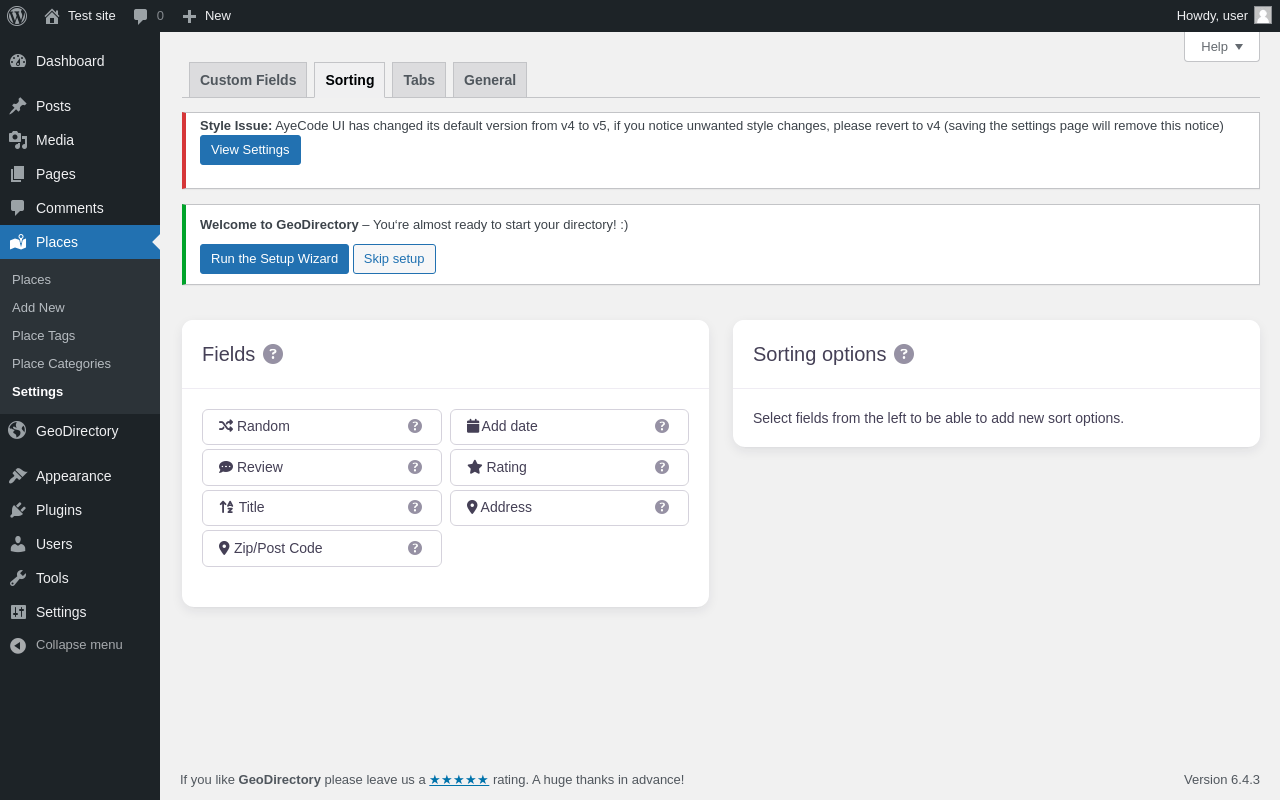Click the help icon on Rating field
This screenshot has width=1280, height=800.
[x=662, y=467]
